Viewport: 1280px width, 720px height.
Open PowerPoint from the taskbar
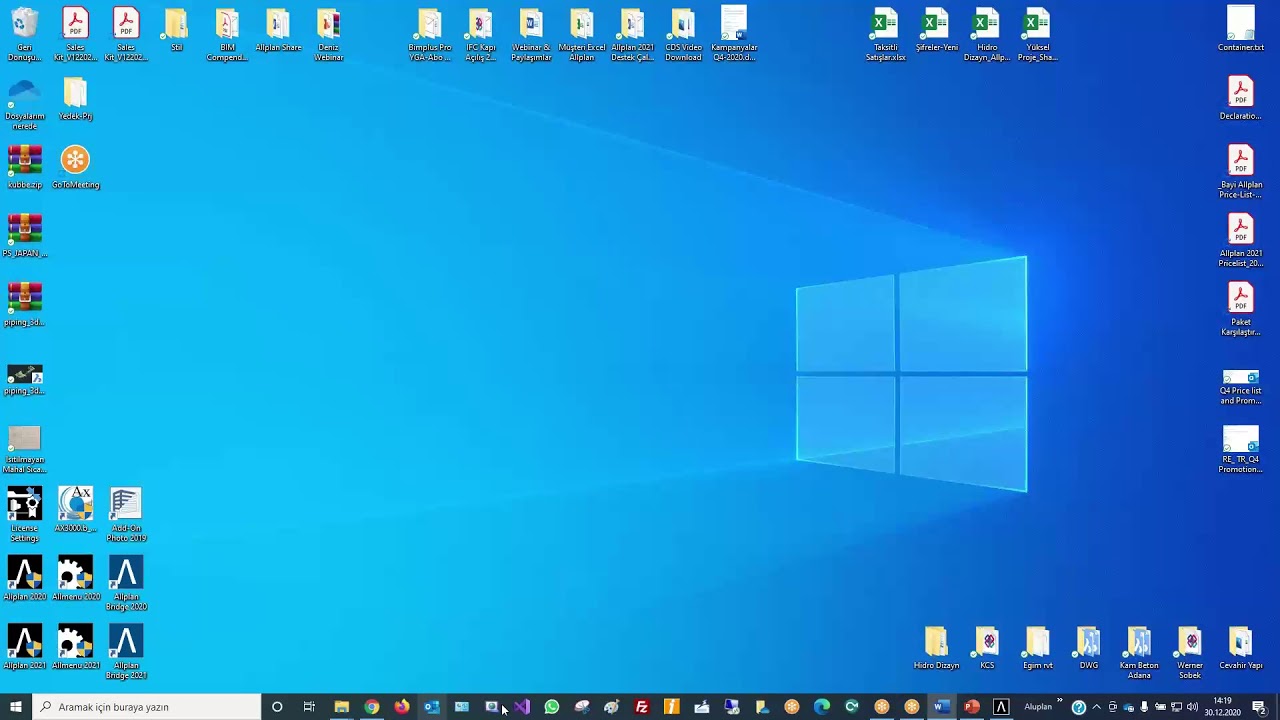(x=970, y=707)
